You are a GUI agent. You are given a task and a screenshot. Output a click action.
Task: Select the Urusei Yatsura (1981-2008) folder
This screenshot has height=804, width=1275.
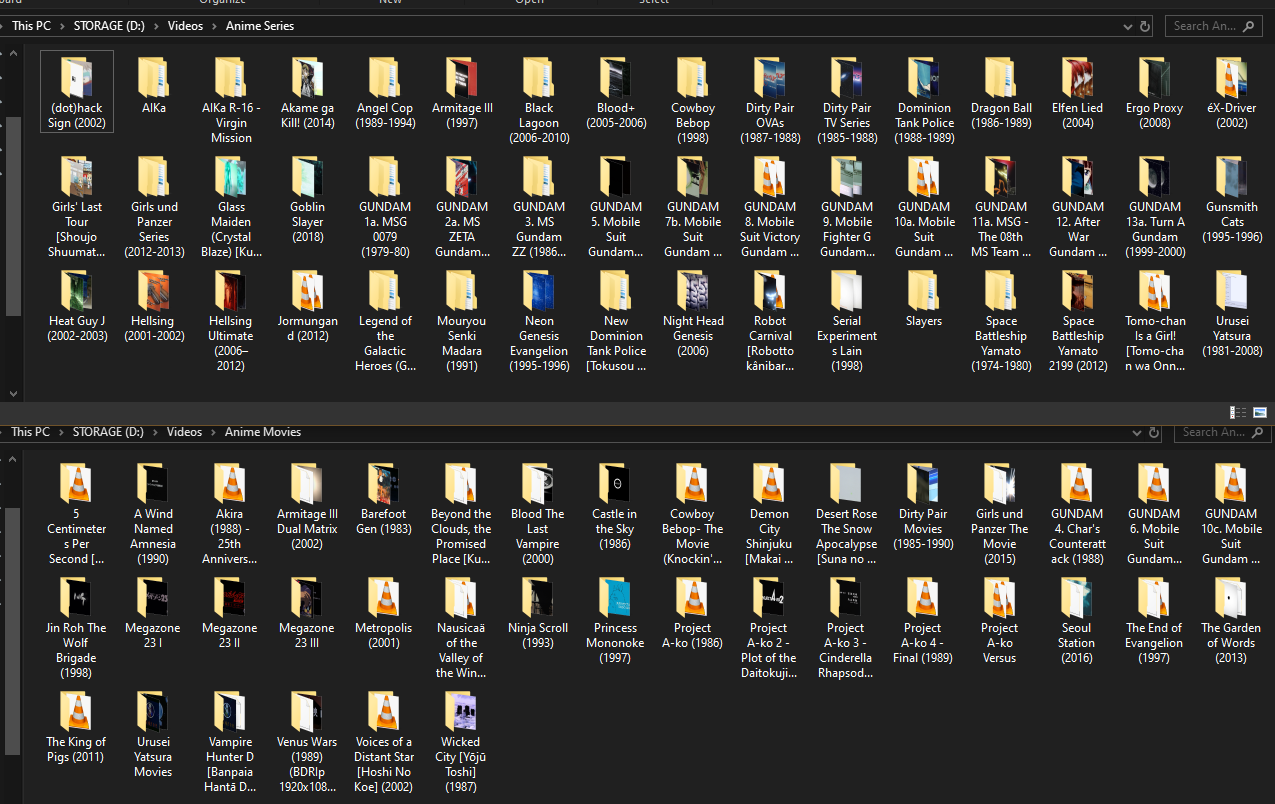pyautogui.click(x=1232, y=312)
